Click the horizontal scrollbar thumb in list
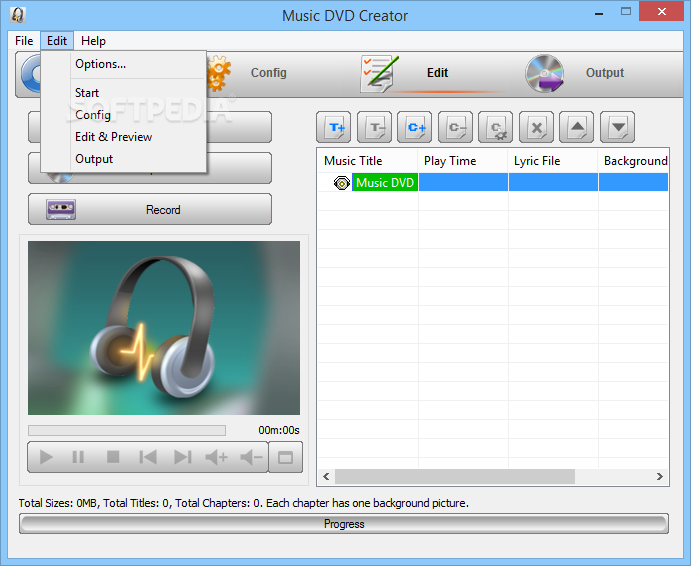Image resolution: width=691 pixels, height=566 pixels. coord(455,477)
